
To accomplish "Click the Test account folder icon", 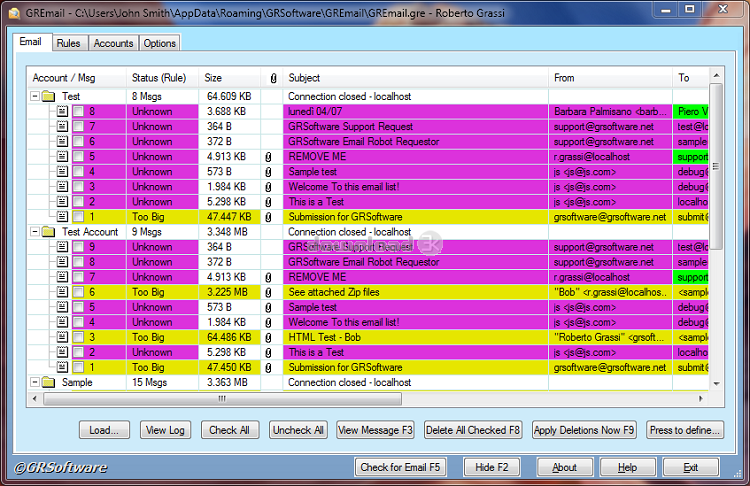I will click(49, 97).
